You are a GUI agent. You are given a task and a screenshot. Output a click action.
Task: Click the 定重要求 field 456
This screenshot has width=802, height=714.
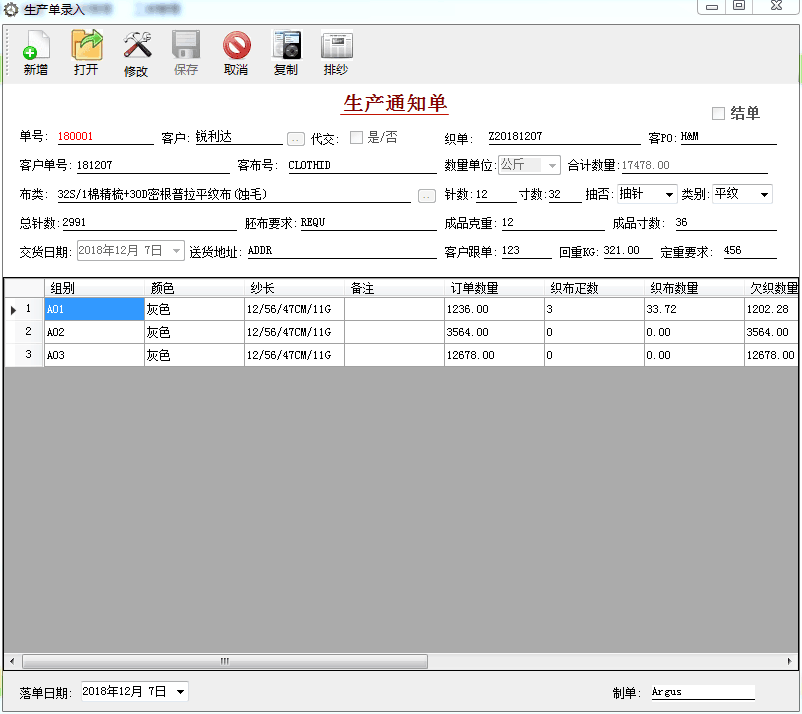click(x=749, y=251)
